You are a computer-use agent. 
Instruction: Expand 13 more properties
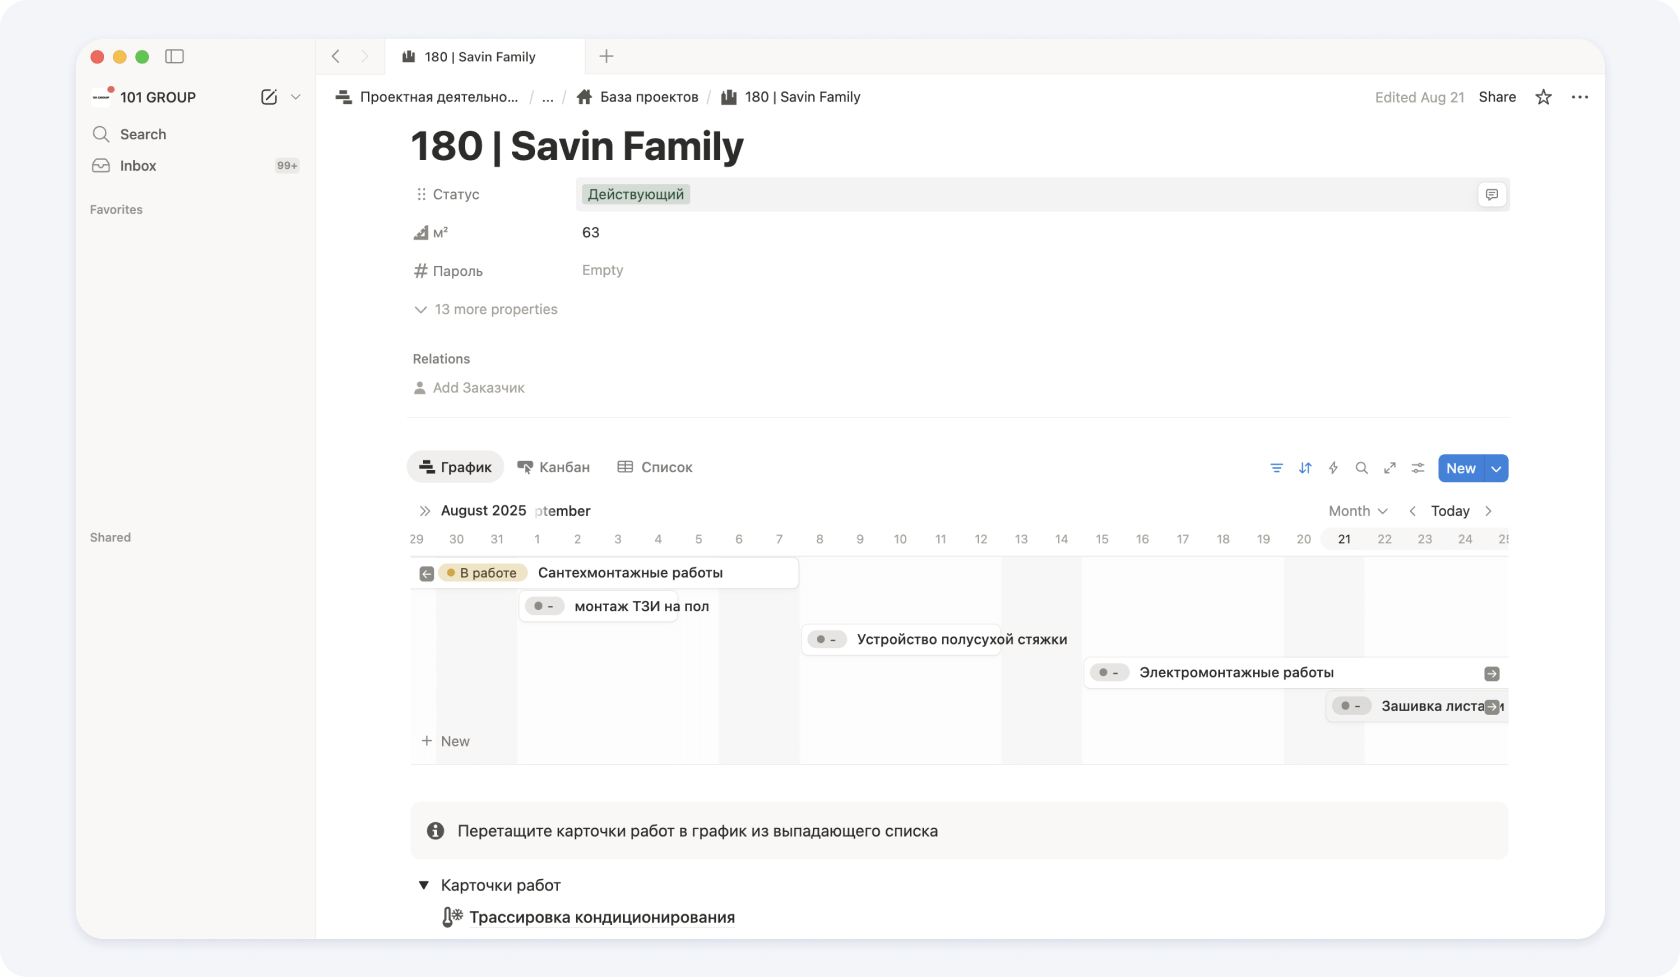486,310
